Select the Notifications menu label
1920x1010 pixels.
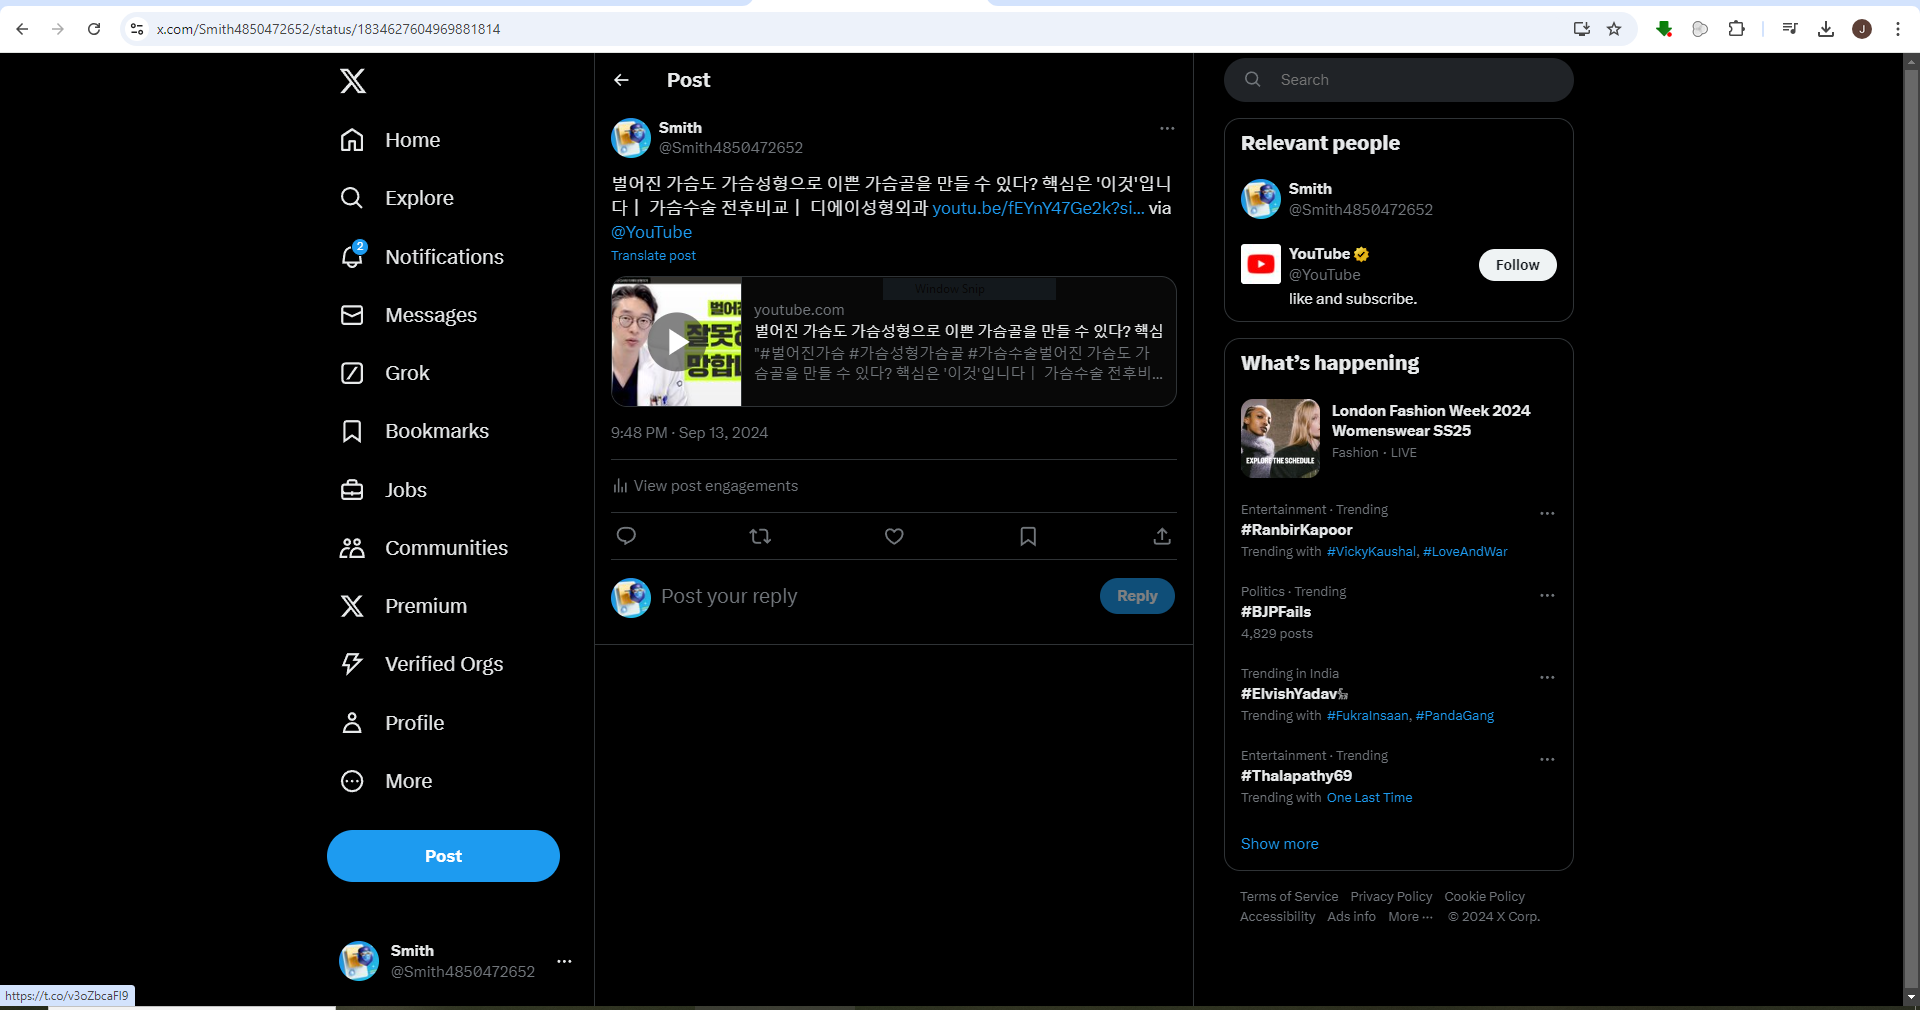(445, 257)
